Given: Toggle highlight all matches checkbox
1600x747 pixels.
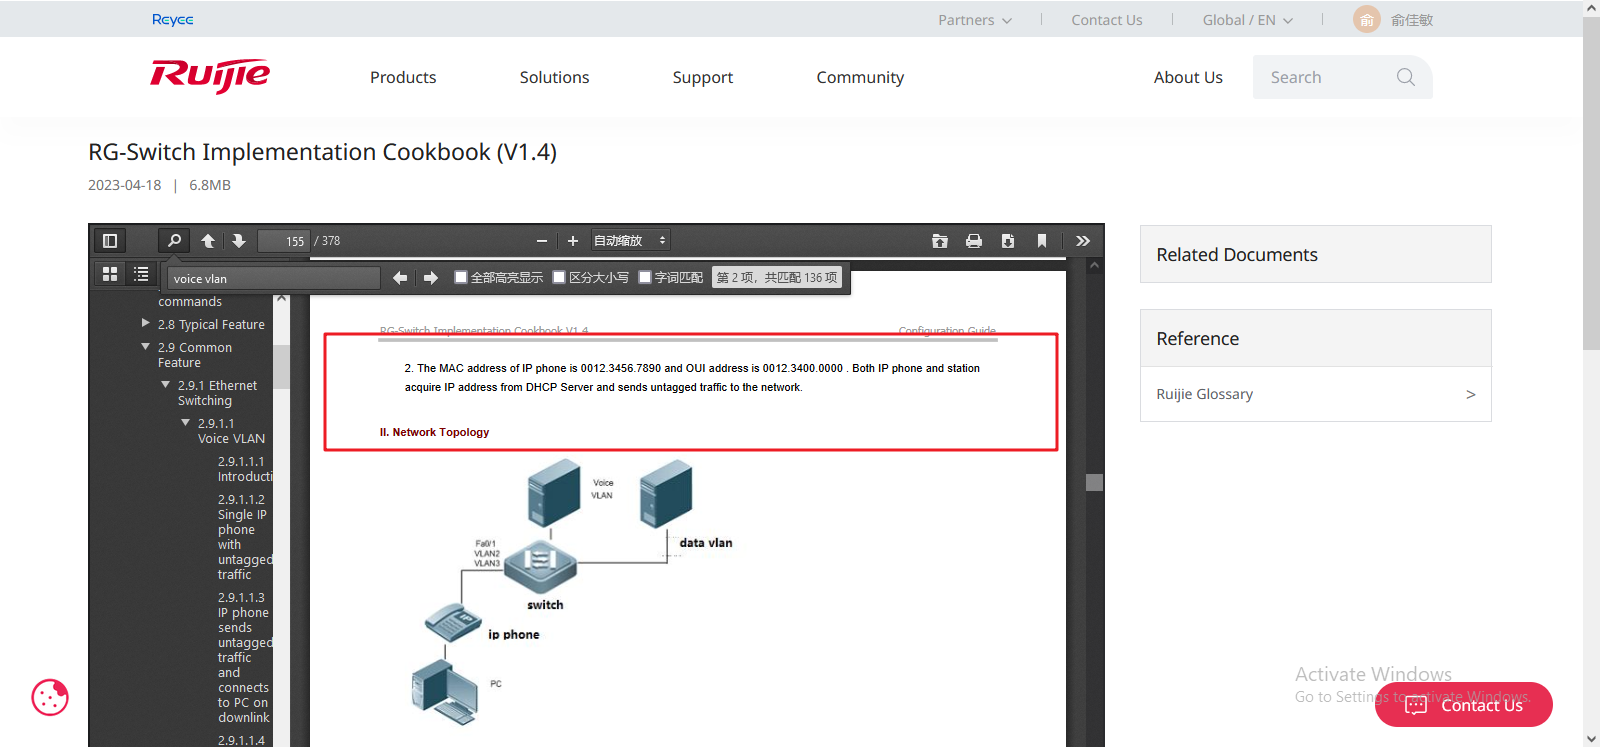Looking at the screenshot, I should (461, 277).
